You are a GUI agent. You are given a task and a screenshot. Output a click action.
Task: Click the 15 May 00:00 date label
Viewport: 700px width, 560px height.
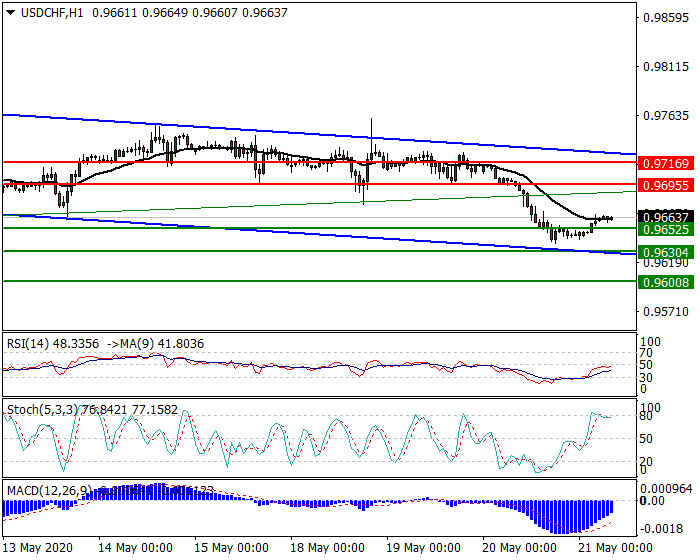(x=231, y=548)
